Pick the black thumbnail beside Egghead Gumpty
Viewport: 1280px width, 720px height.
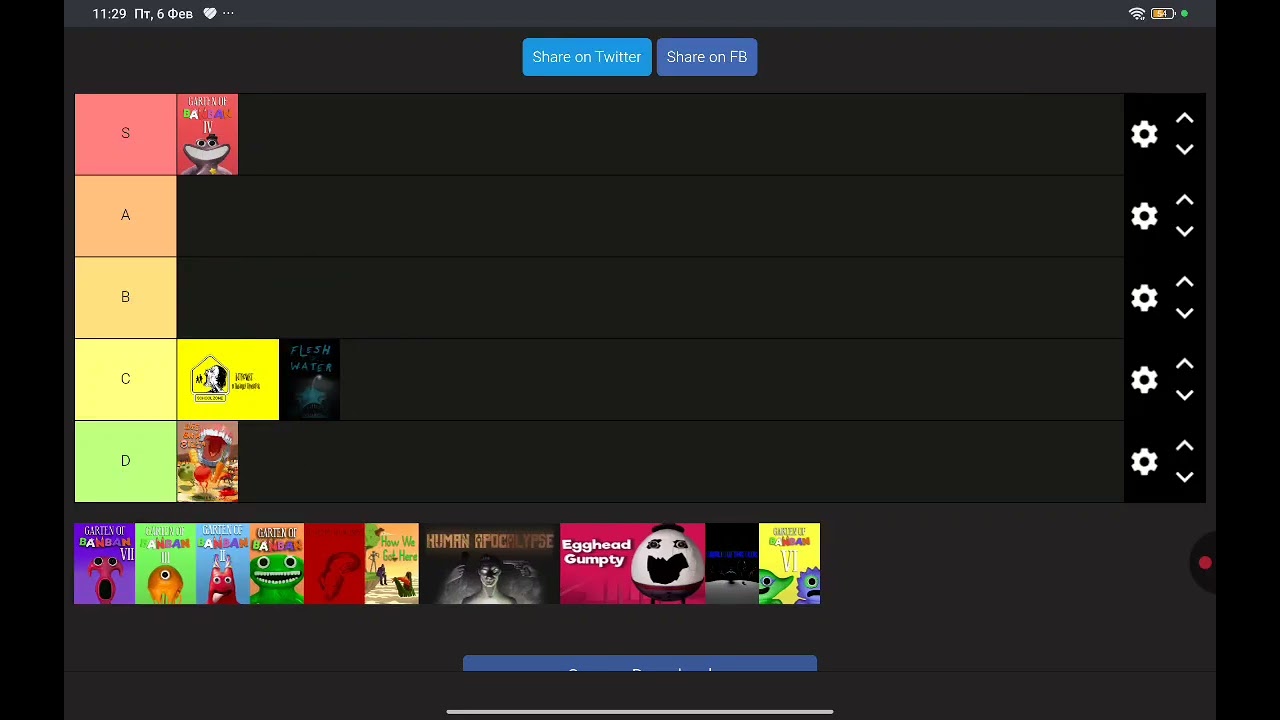click(732, 564)
